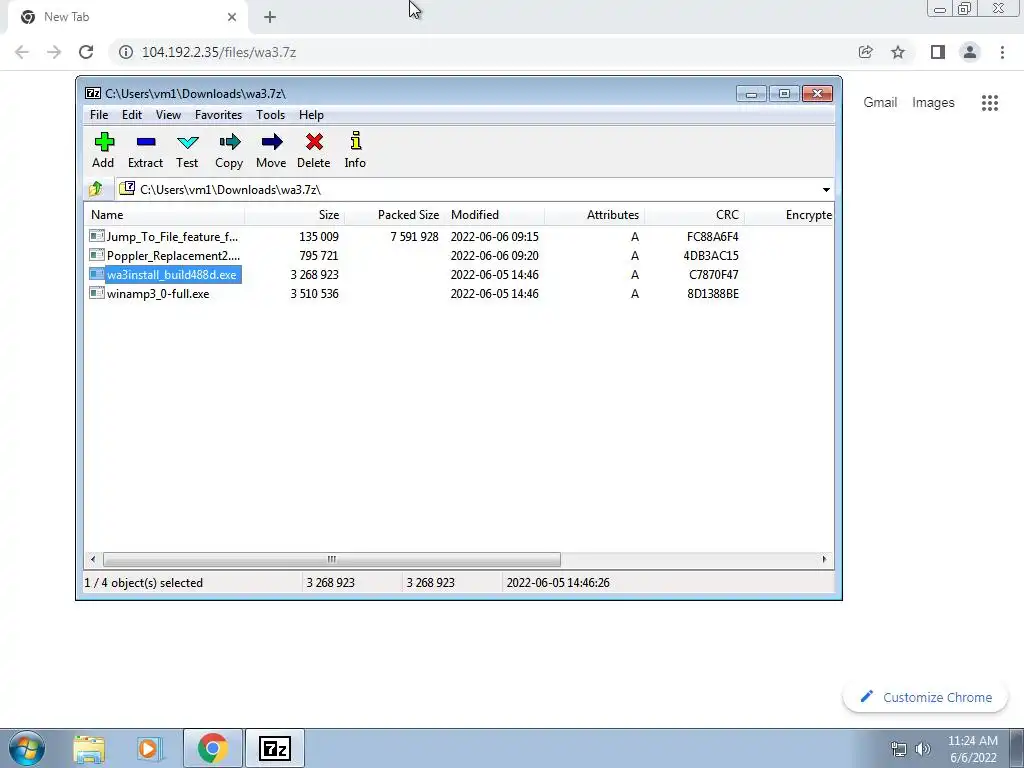Go up one folder level icon
1024x768 pixels.
pyautogui.click(x=96, y=189)
